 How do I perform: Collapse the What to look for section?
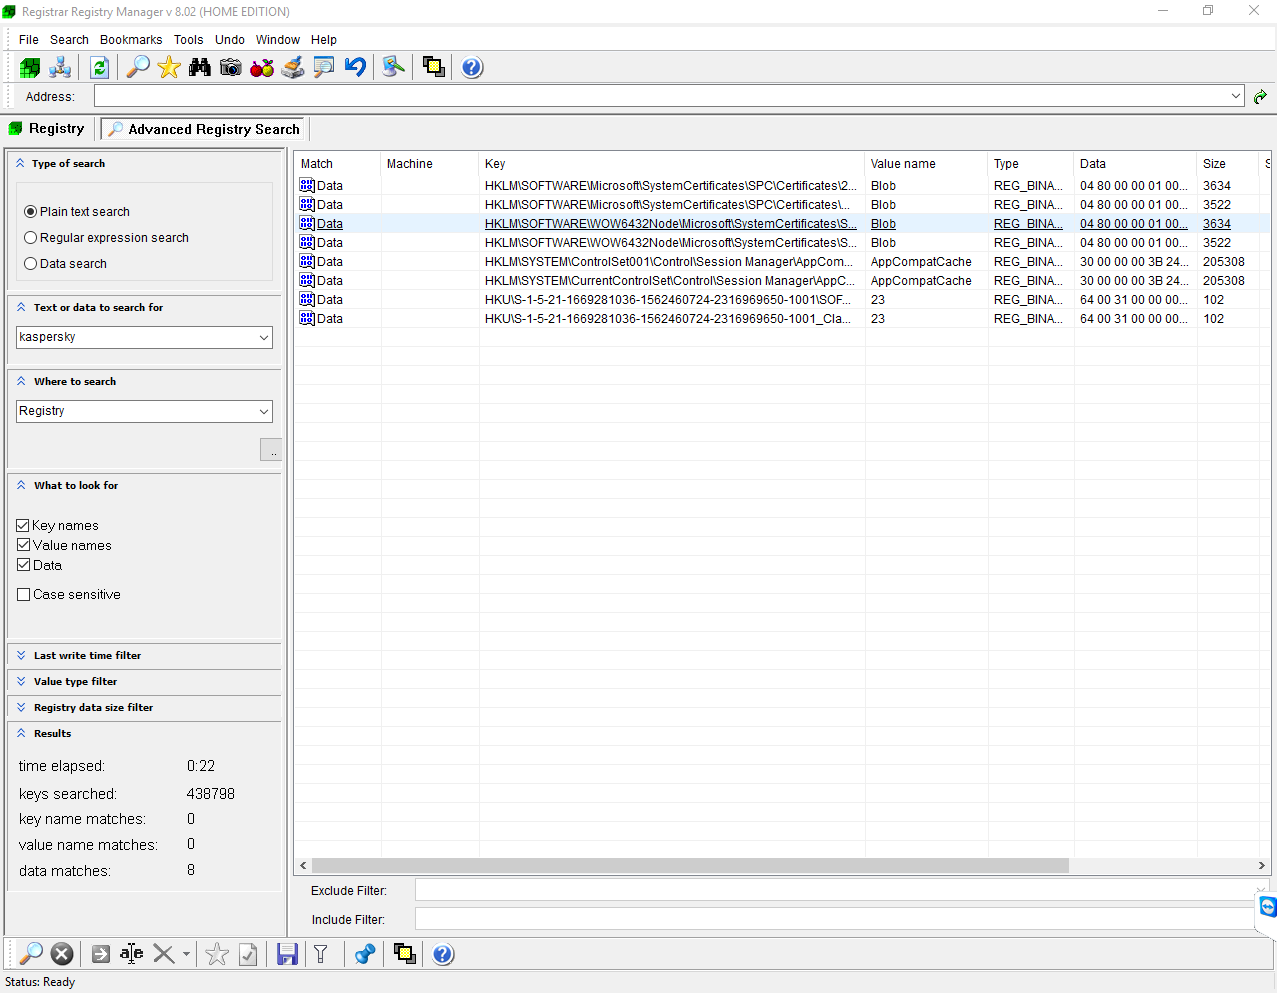(x=21, y=485)
